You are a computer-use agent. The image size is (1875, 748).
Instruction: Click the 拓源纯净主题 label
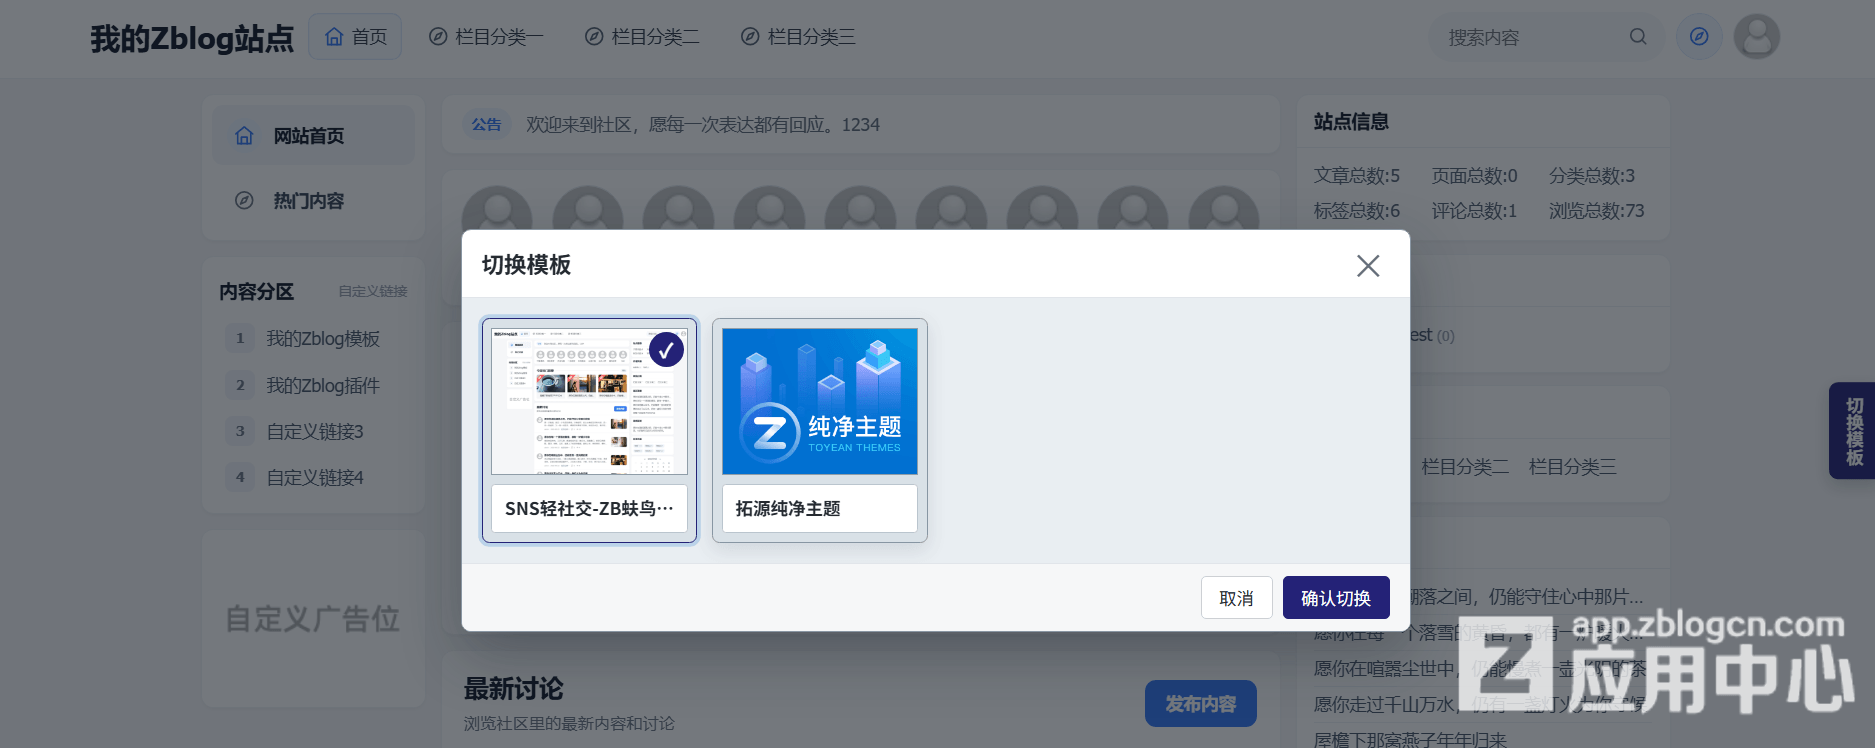(x=820, y=509)
